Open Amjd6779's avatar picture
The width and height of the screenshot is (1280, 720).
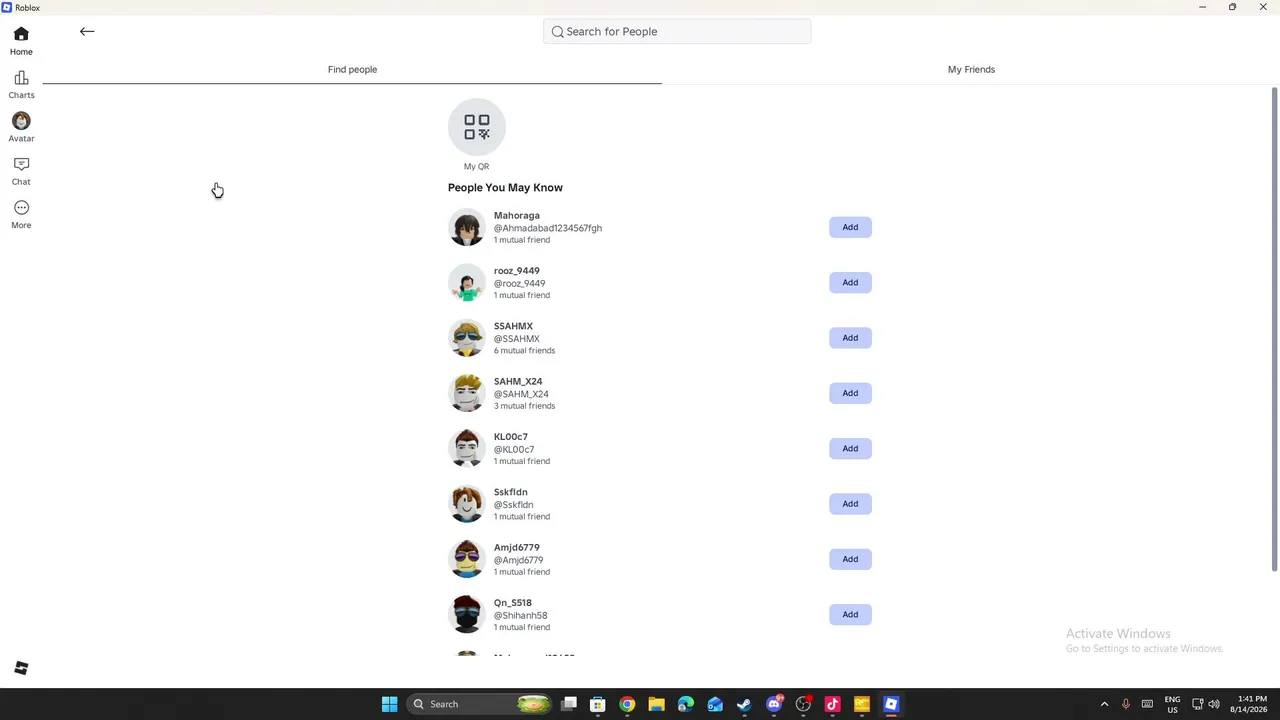[466, 559]
